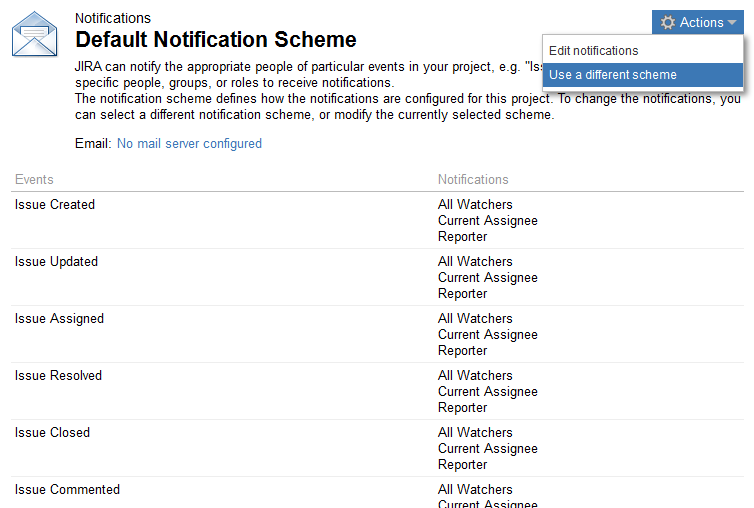754x508 pixels.
Task: Click the Issue Commented event label
Action: pyautogui.click(x=67, y=490)
